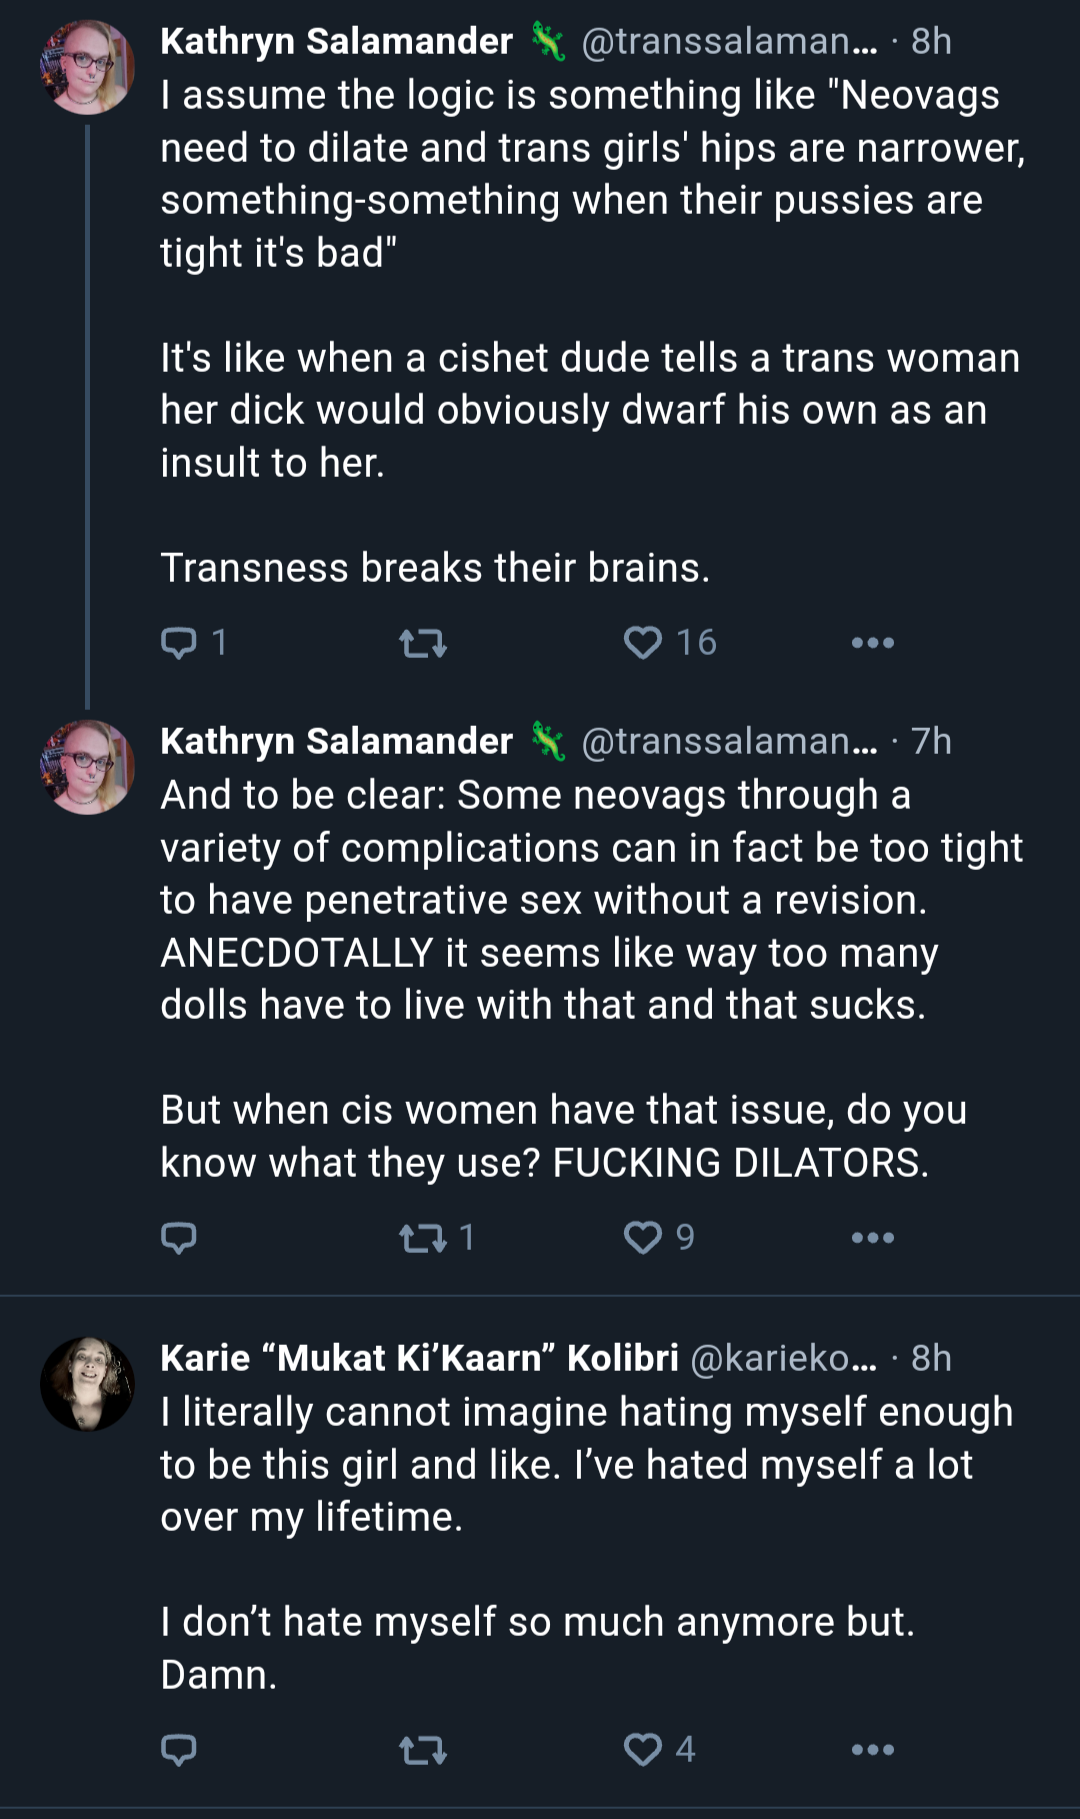Open Kathryn Salamander's avatar on the 7h tweet
This screenshot has height=1819, width=1080.
pos(87,767)
